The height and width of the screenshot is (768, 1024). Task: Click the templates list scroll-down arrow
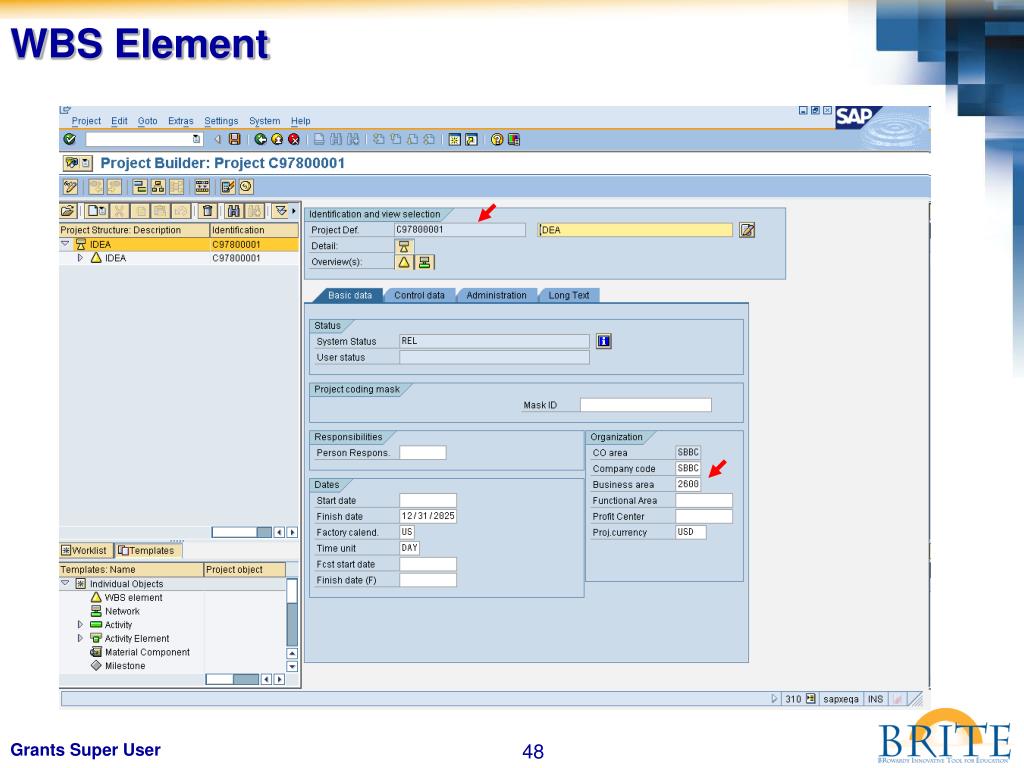(x=292, y=667)
